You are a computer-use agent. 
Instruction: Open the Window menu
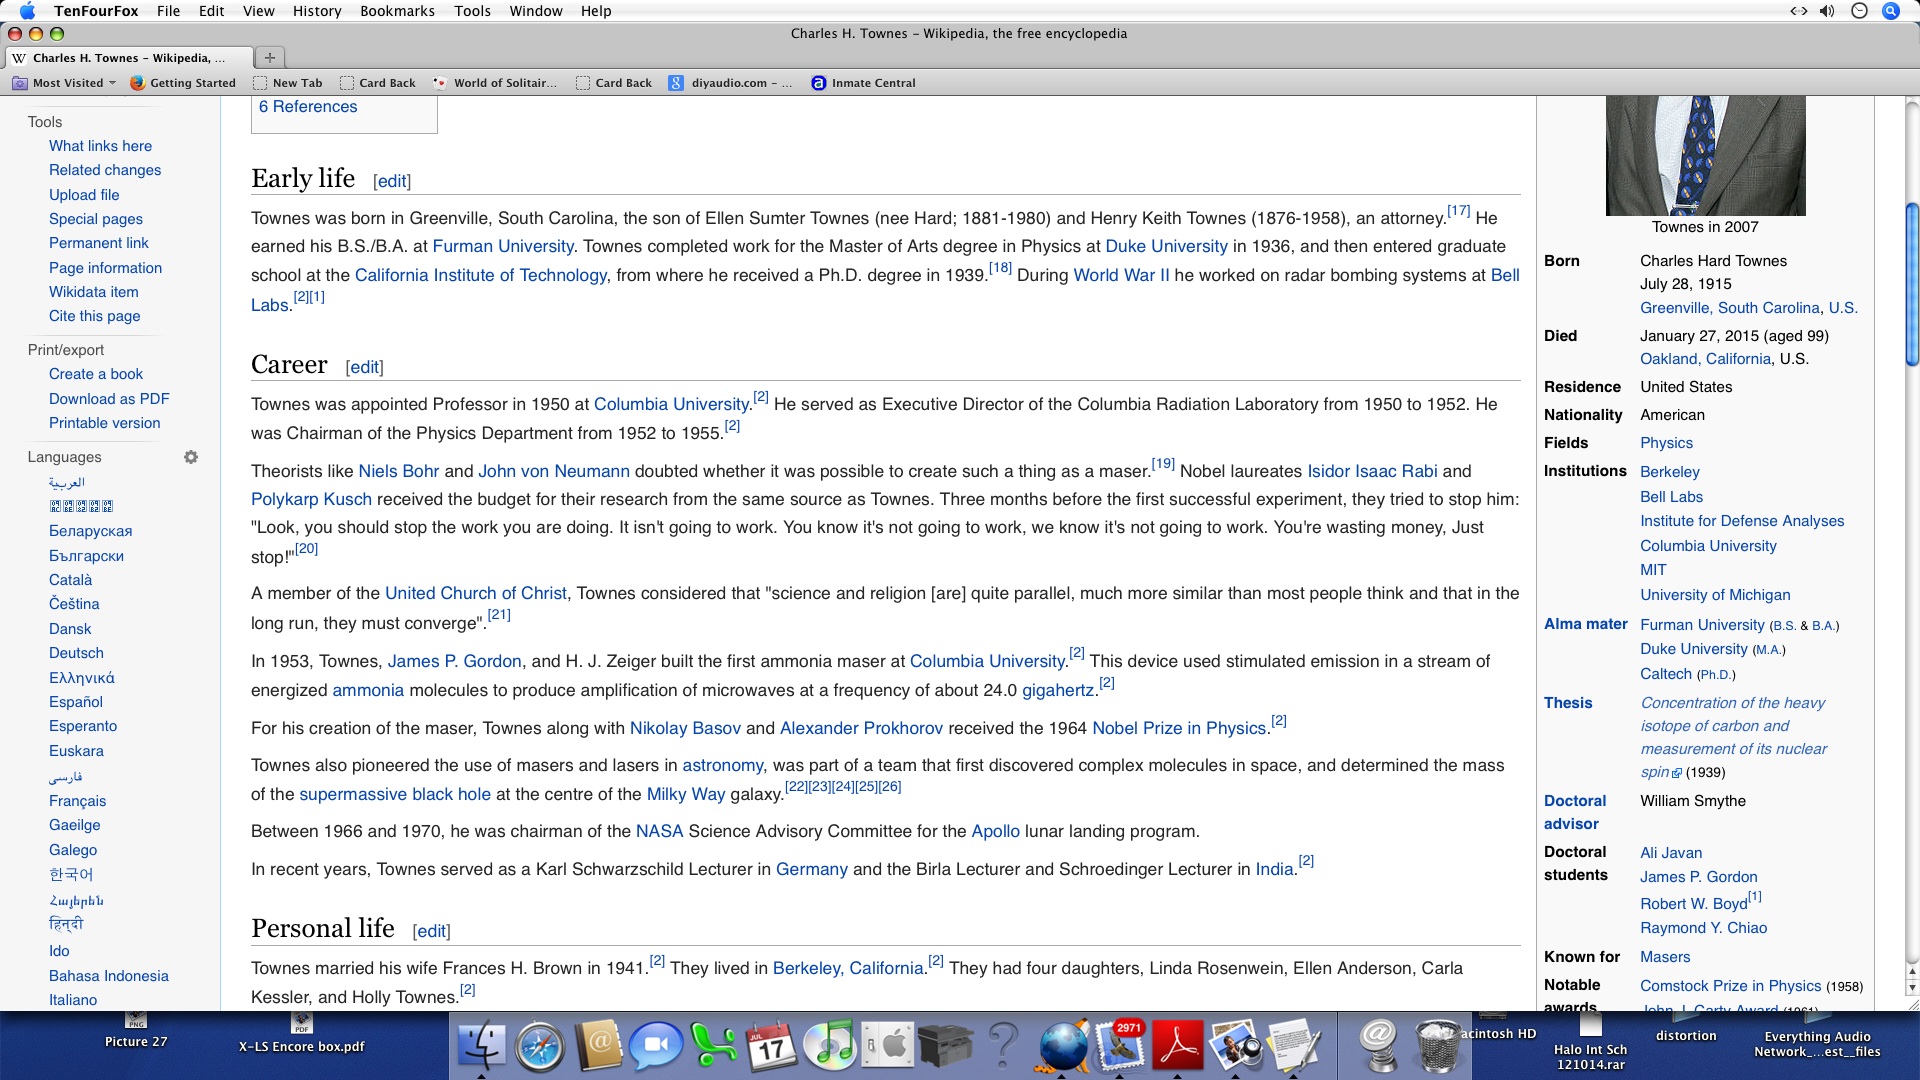click(536, 11)
